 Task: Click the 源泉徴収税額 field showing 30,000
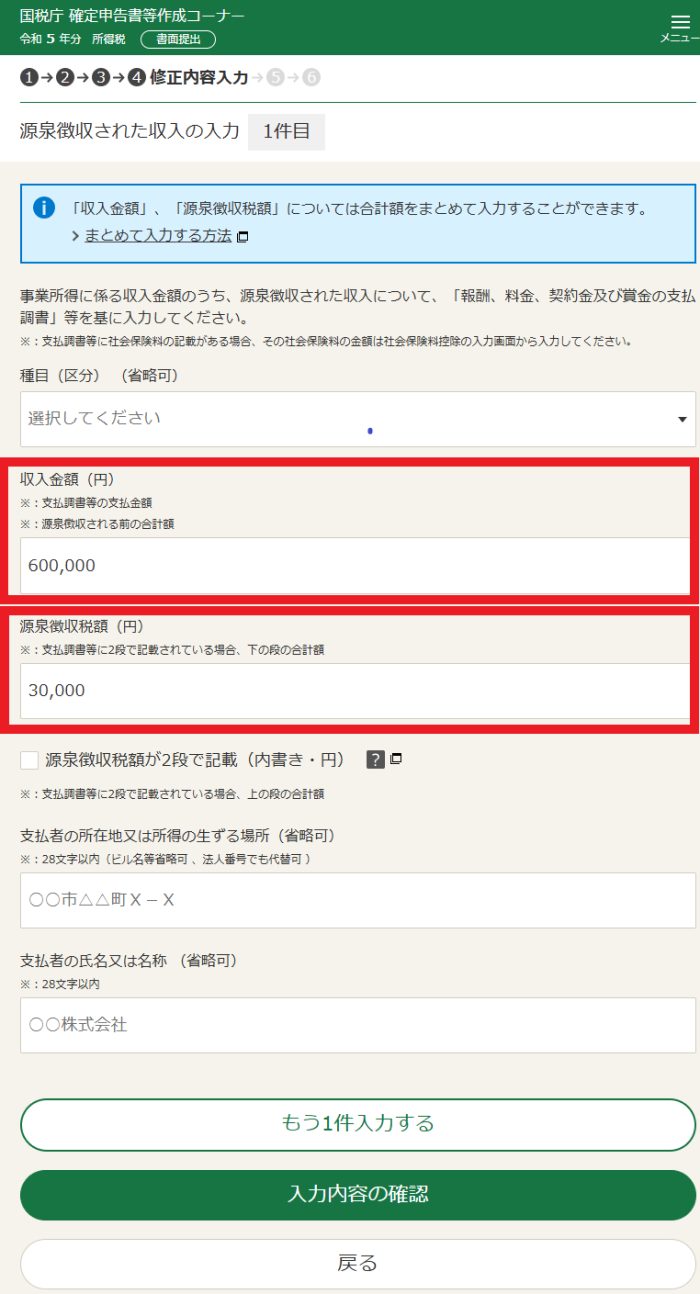355,690
